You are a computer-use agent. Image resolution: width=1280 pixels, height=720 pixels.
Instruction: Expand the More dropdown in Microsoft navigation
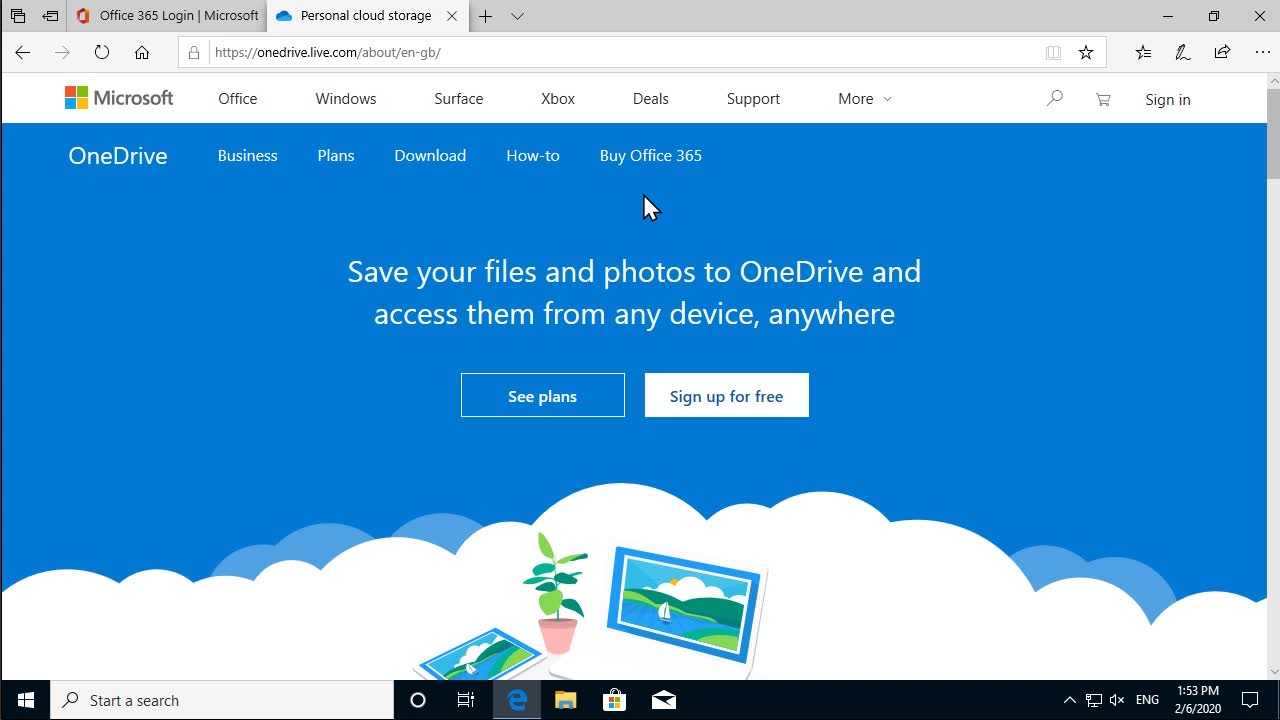pos(864,99)
